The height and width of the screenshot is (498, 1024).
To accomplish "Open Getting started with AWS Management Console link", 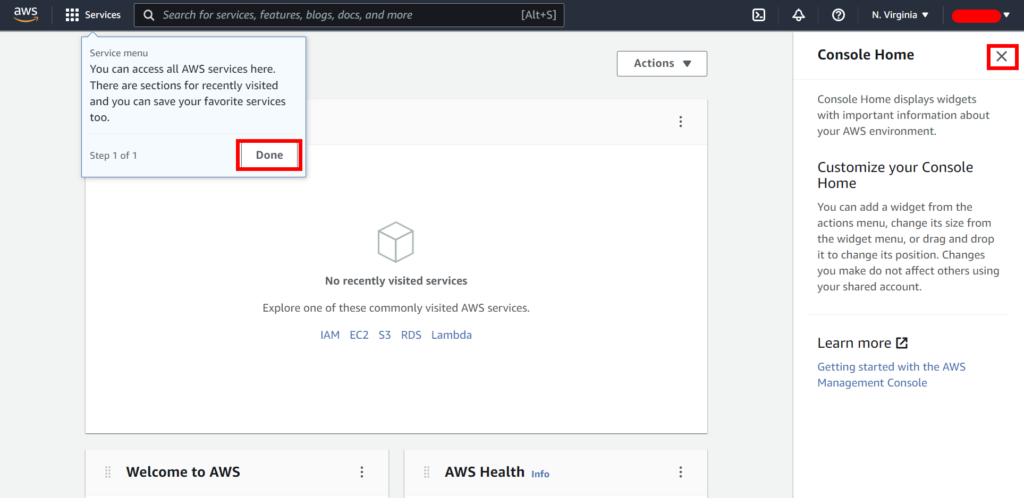I will (891, 375).
